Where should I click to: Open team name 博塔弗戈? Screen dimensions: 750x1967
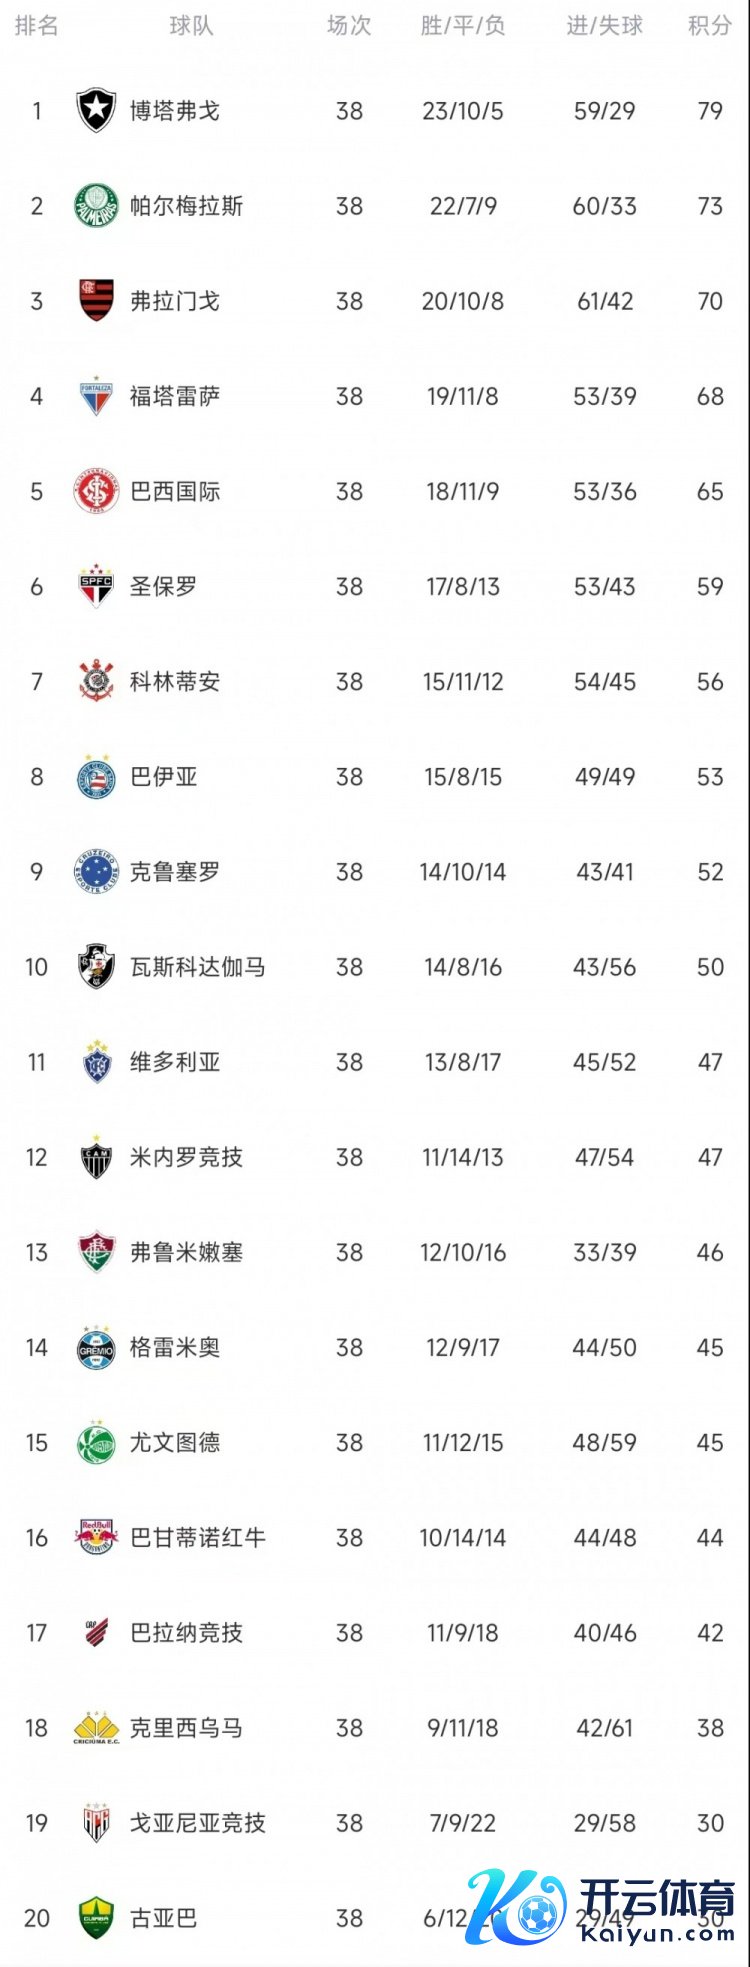(x=175, y=111)
